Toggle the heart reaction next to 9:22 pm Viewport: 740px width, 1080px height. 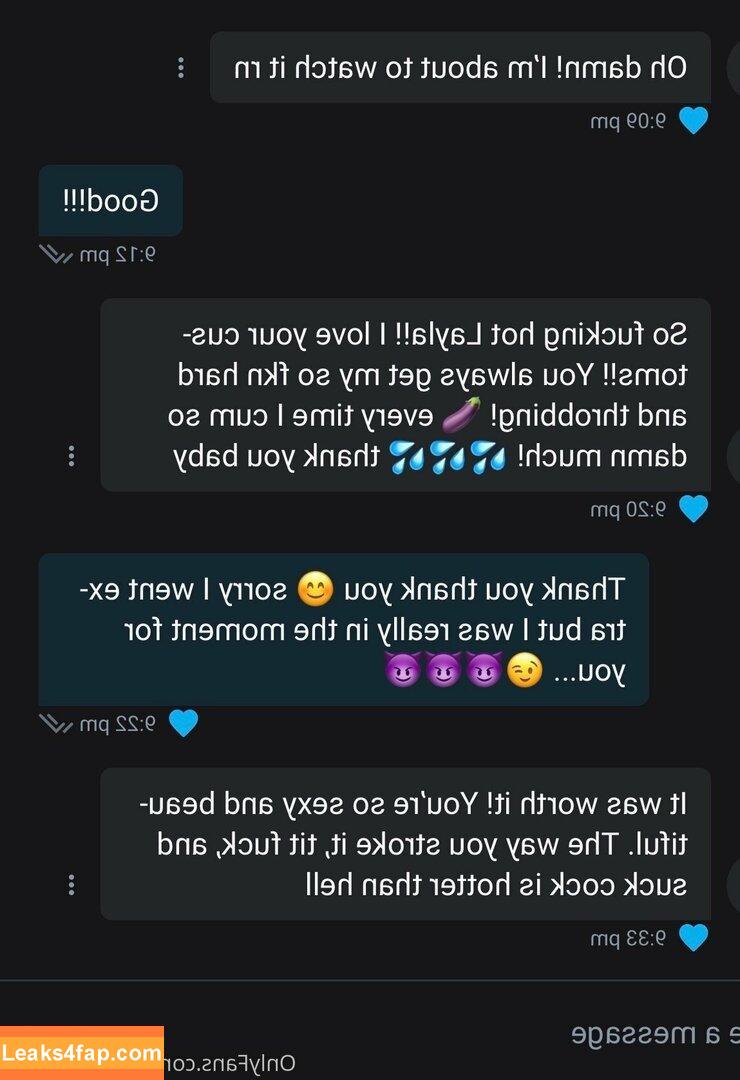pyautogui.click(x=183, y=723)
